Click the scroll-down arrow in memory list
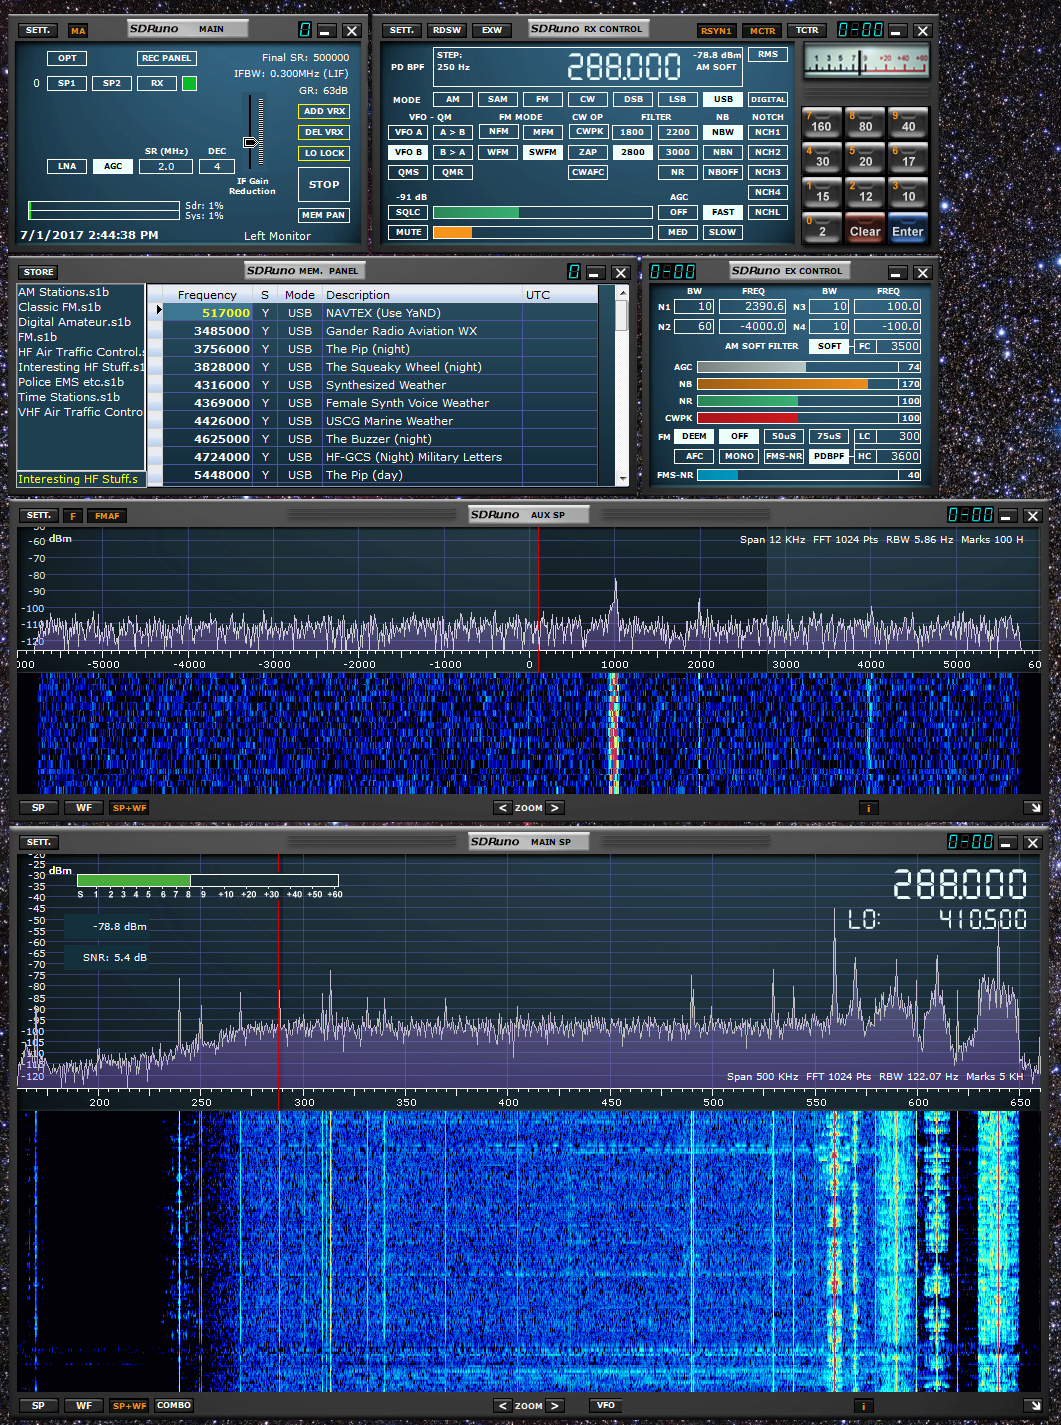1061x1425 pixels. pos(621,479)
